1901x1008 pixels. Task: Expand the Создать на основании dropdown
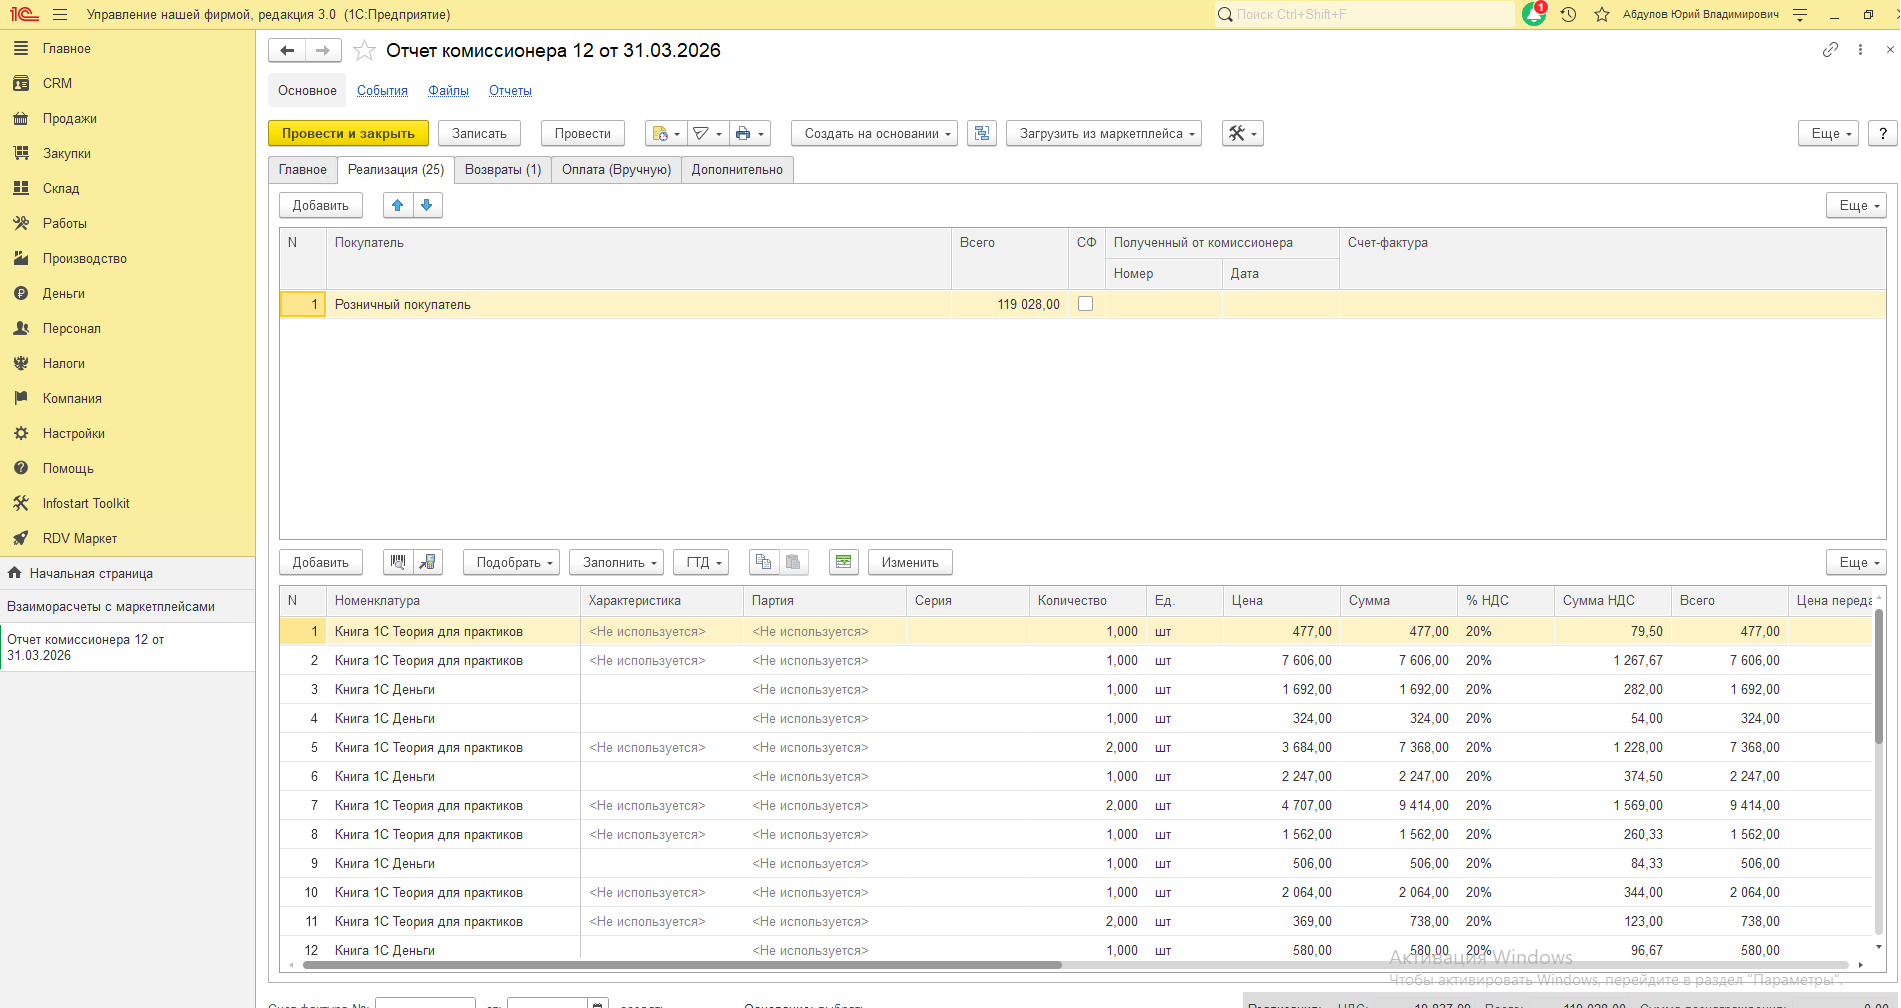tap(875, 133)
